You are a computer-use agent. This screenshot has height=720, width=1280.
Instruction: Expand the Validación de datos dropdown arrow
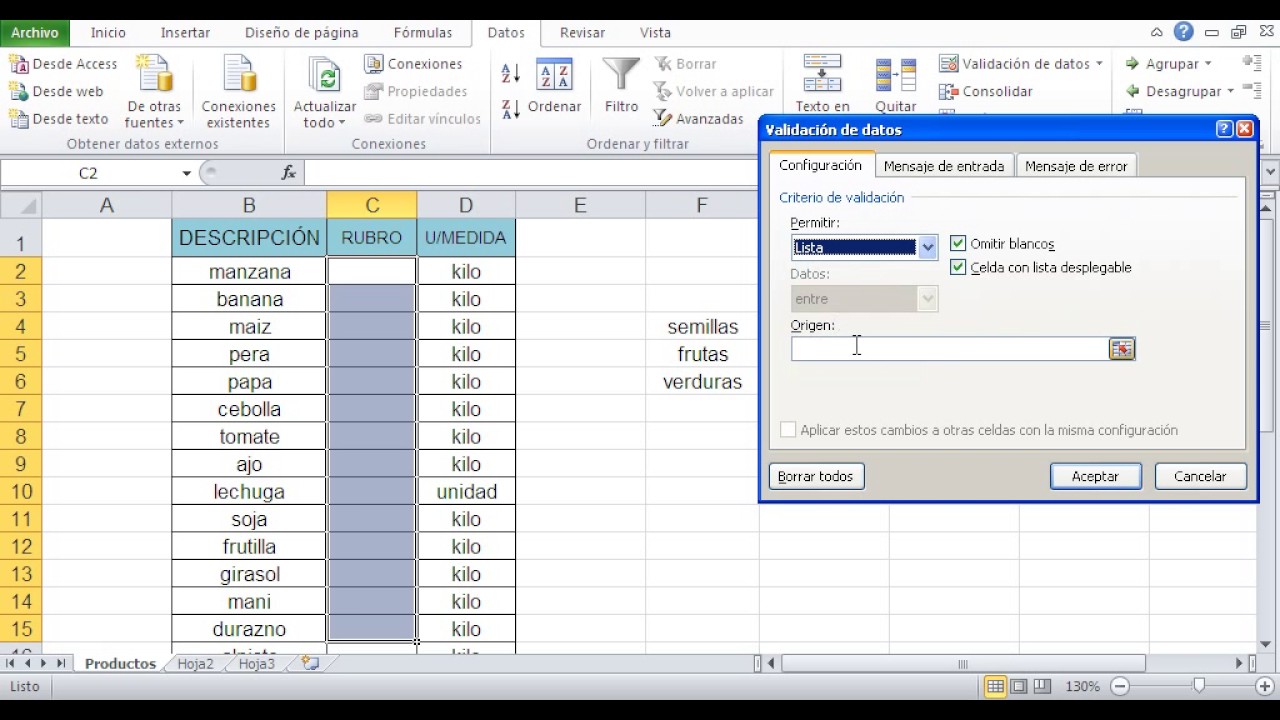point(1099,64)
